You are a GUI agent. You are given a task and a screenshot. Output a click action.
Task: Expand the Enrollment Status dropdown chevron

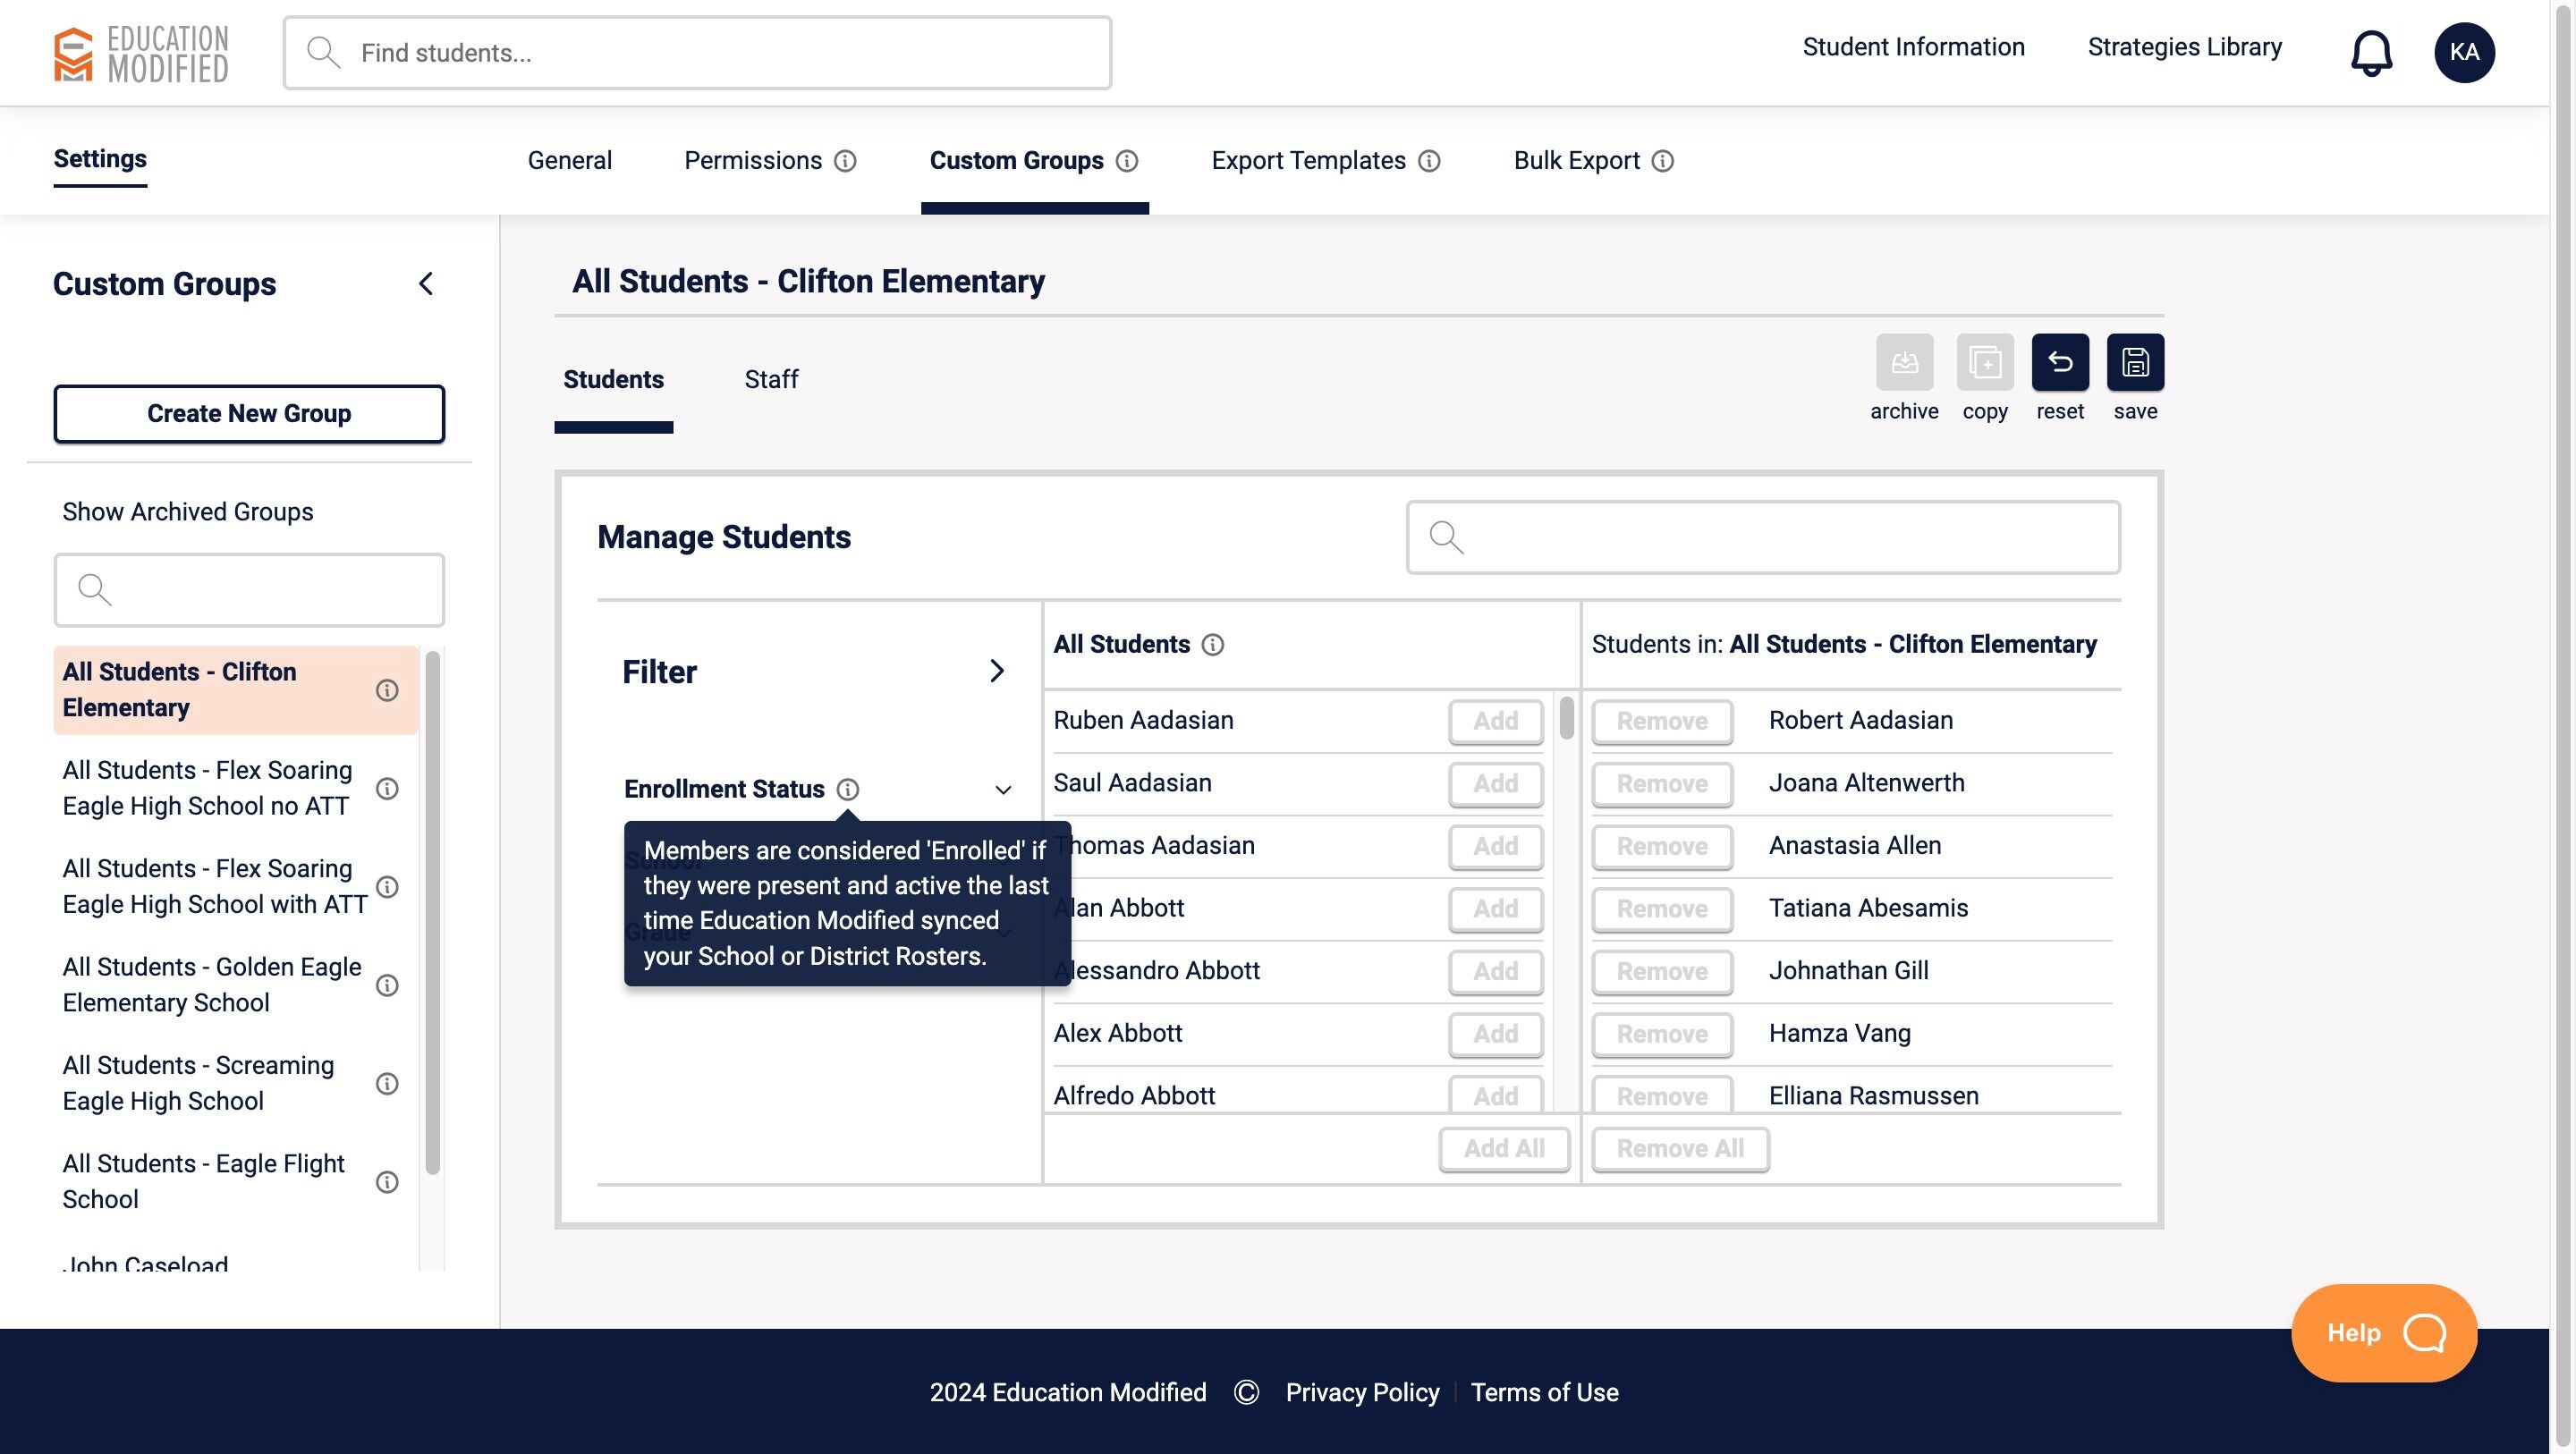(x=1003, y=790)
